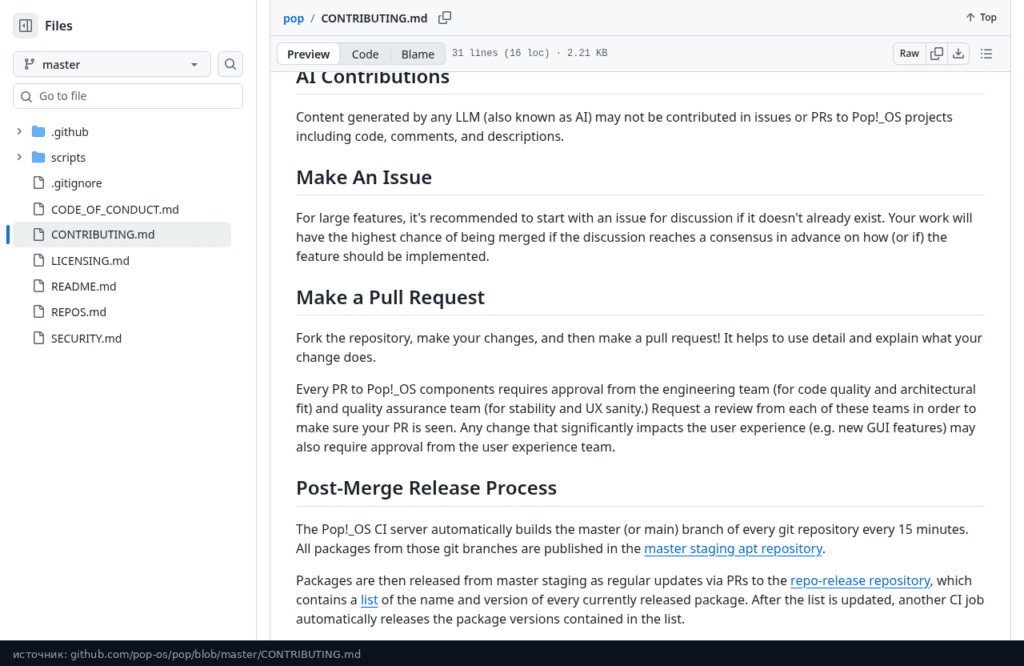The image size is (1024, 666).
Task: Expand the .github folder chevron
Action: [19, 132]
